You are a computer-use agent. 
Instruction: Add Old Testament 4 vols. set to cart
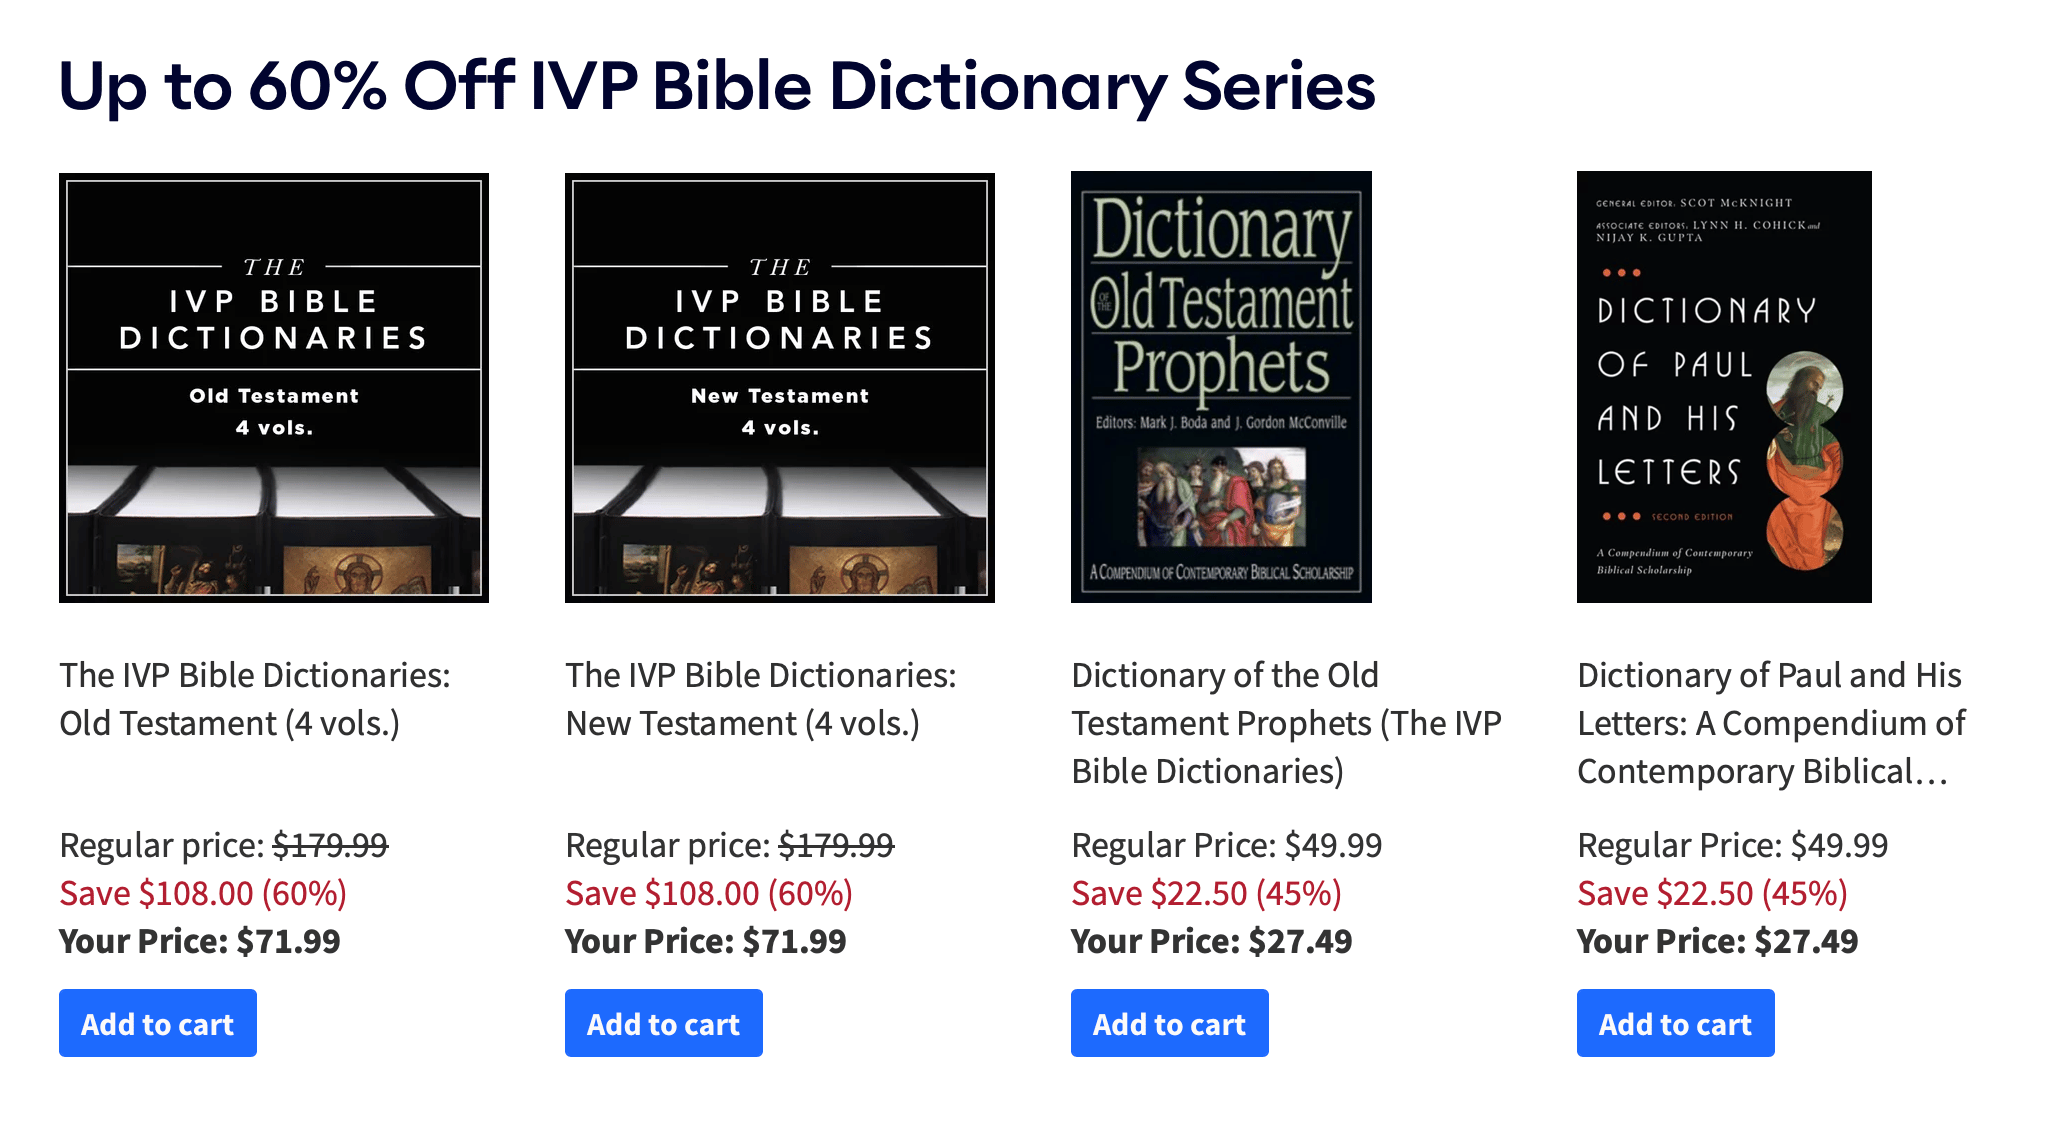158,1023
